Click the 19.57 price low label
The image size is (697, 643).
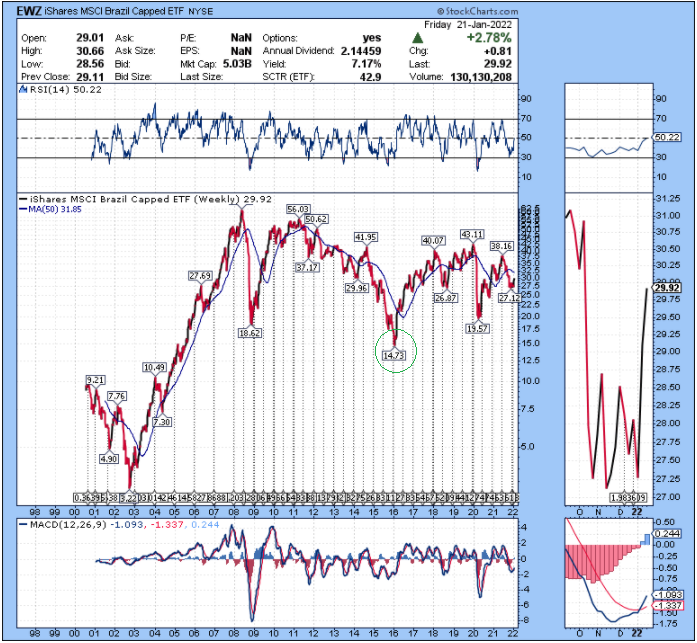(x=477, y=328)
